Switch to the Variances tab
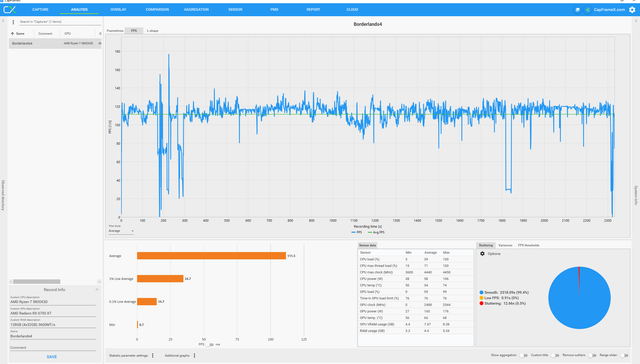Image resolution: width=640 pixels, height=364 pixels. (505, 245)
